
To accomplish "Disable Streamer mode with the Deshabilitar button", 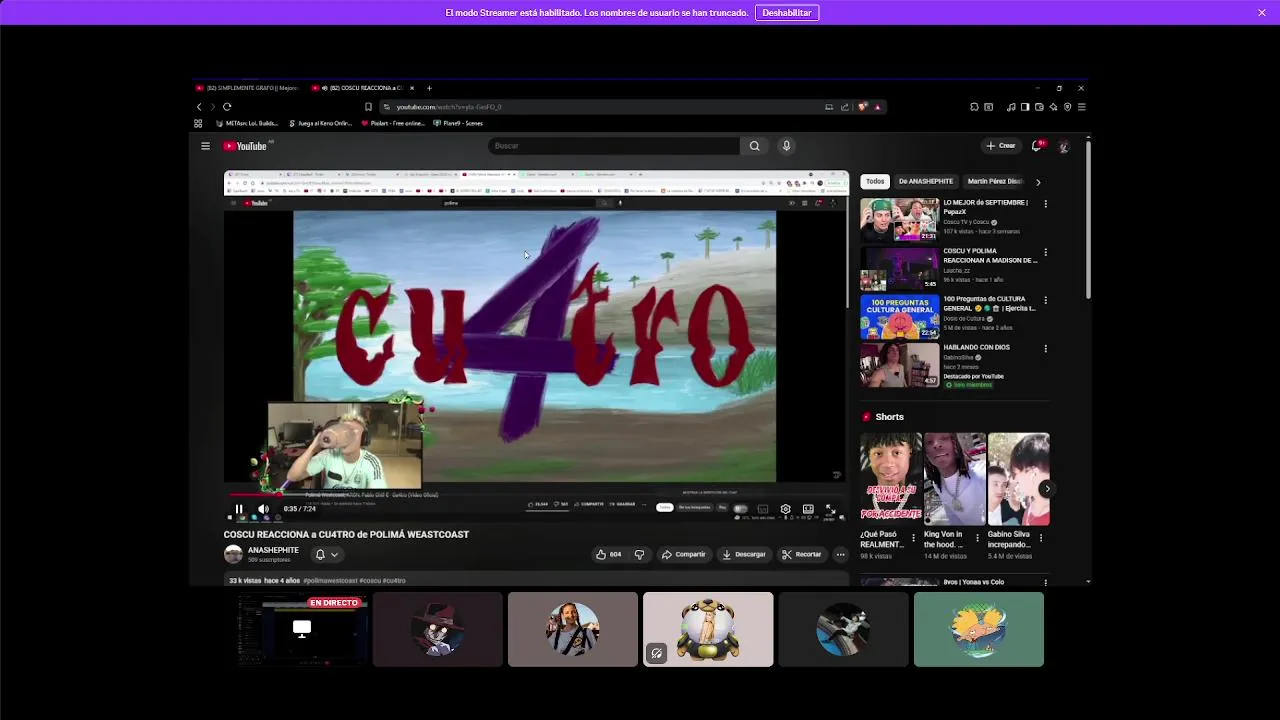I will (x=787, y=13).
